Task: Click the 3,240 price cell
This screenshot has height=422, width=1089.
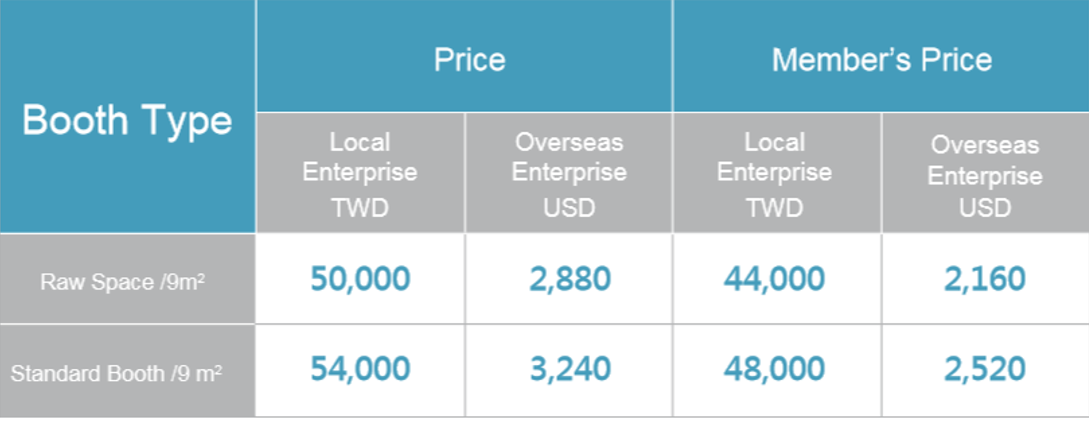Action: (569, 371)
